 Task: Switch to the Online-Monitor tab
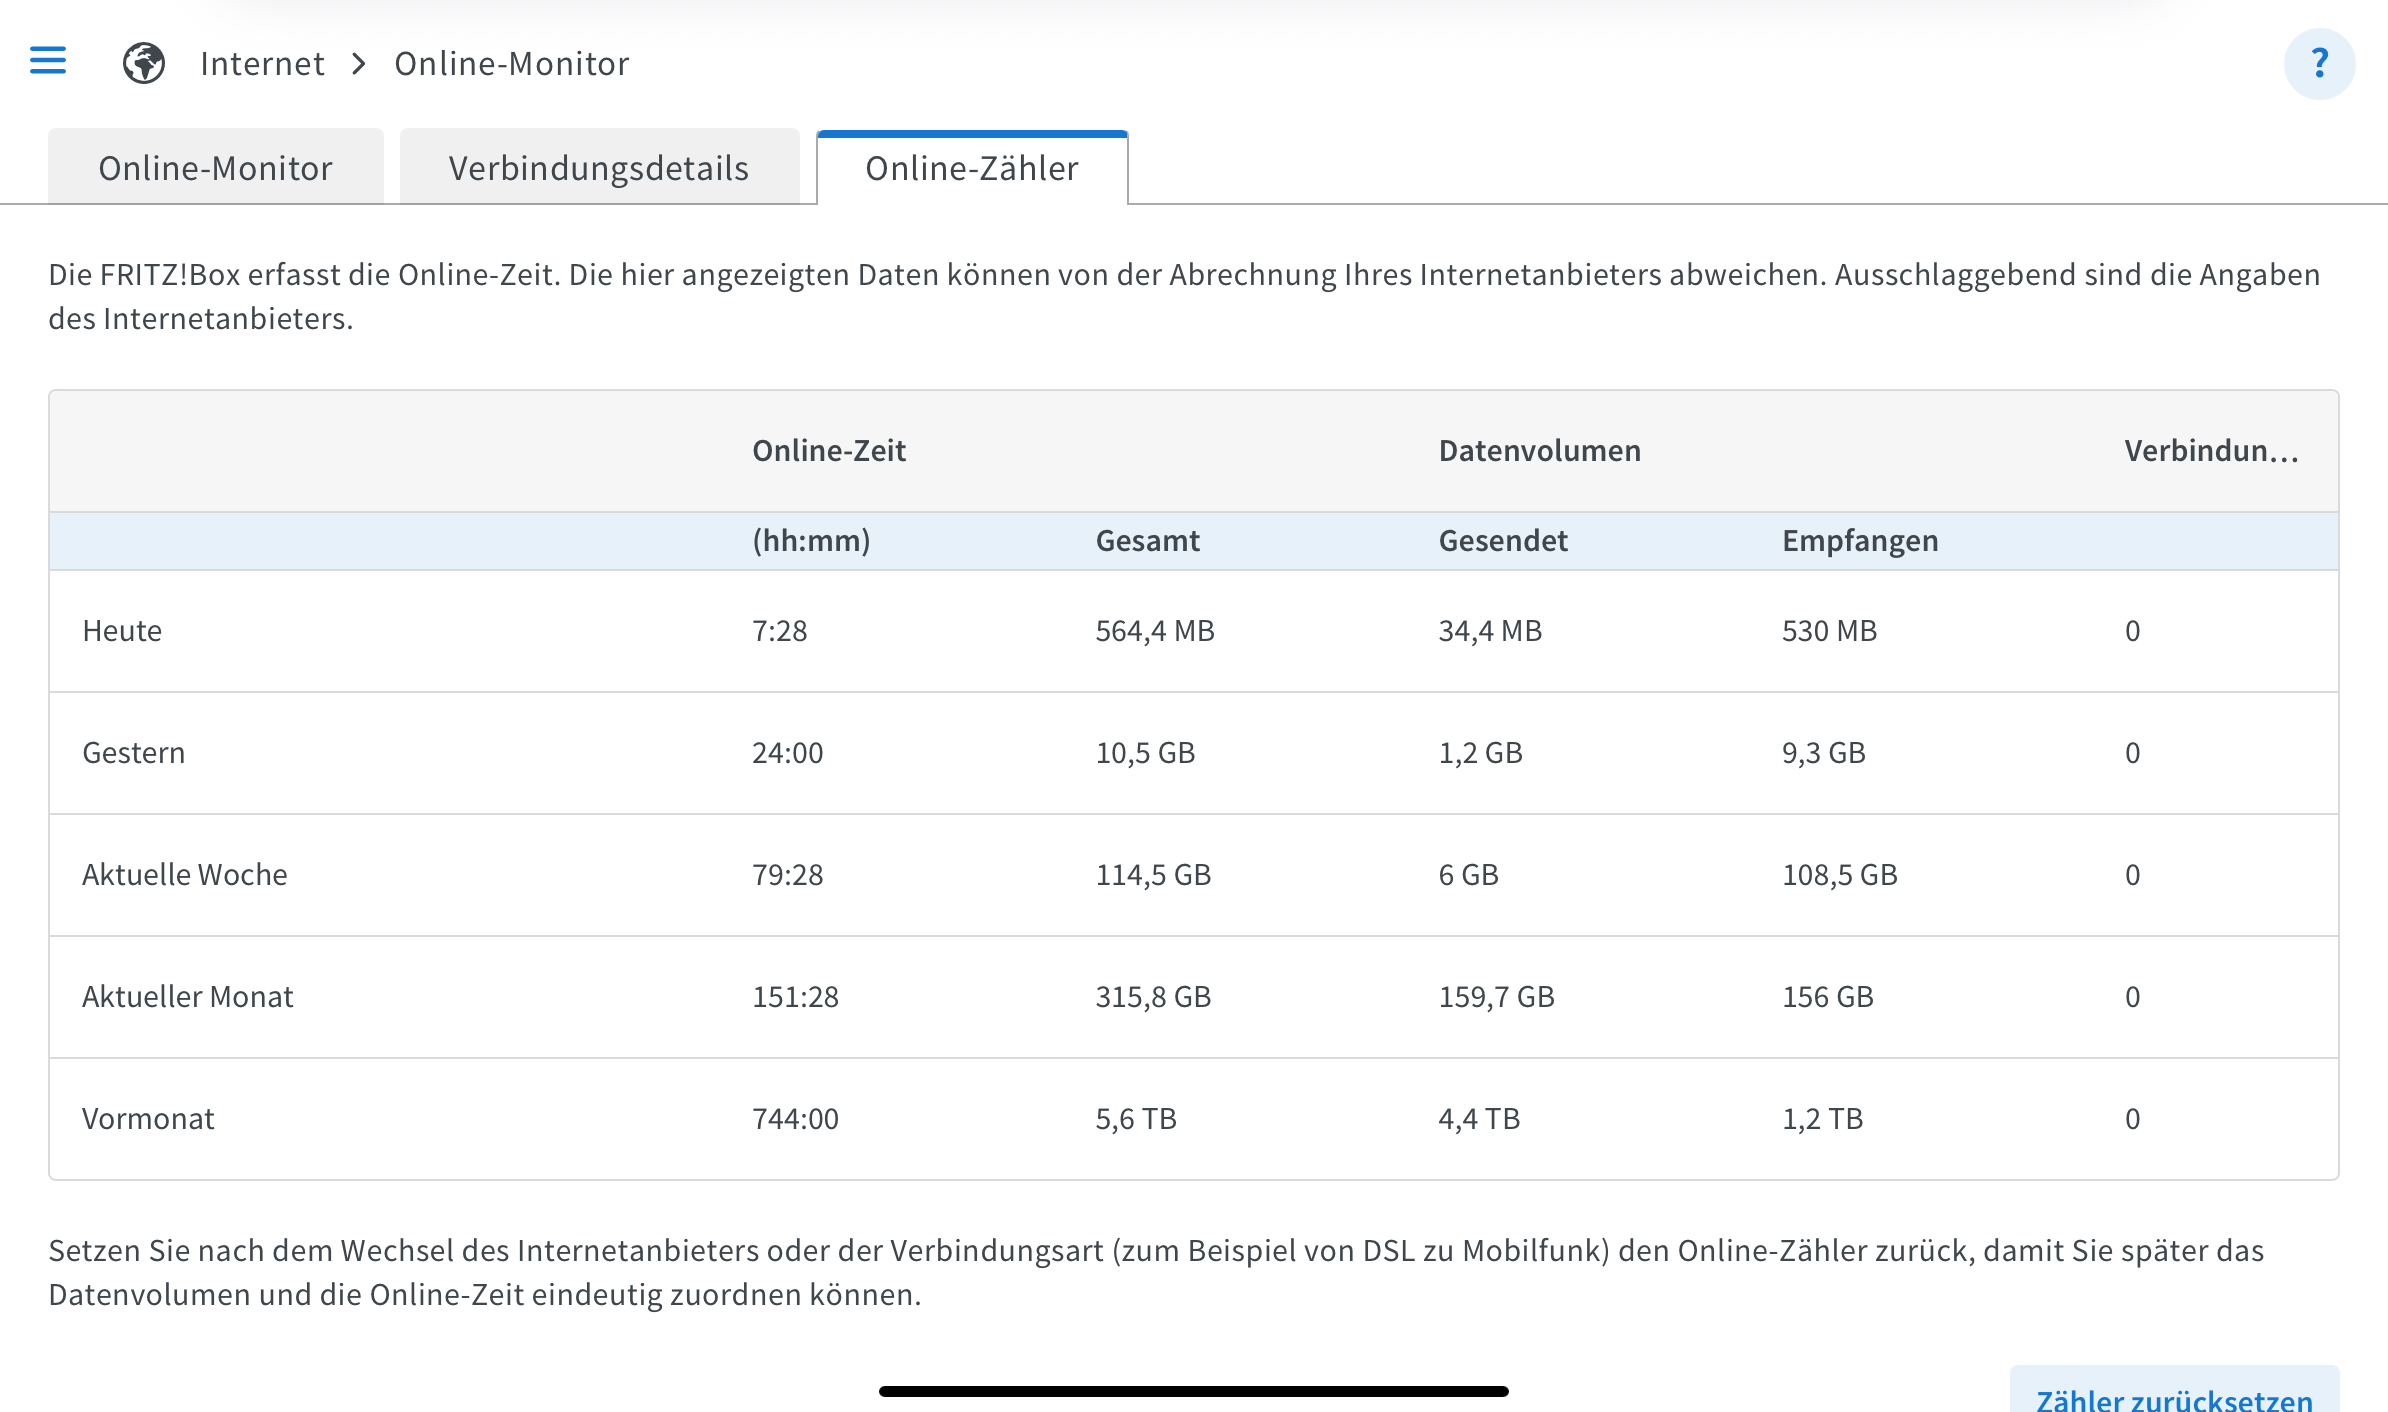215,168
